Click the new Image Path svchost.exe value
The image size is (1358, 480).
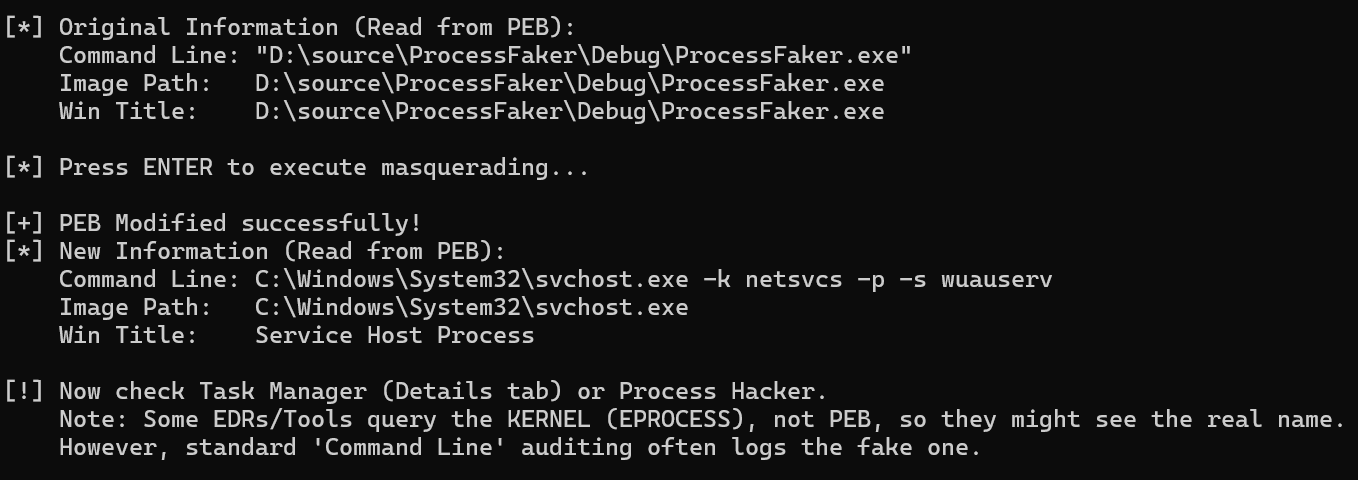[x=471, y=307]
